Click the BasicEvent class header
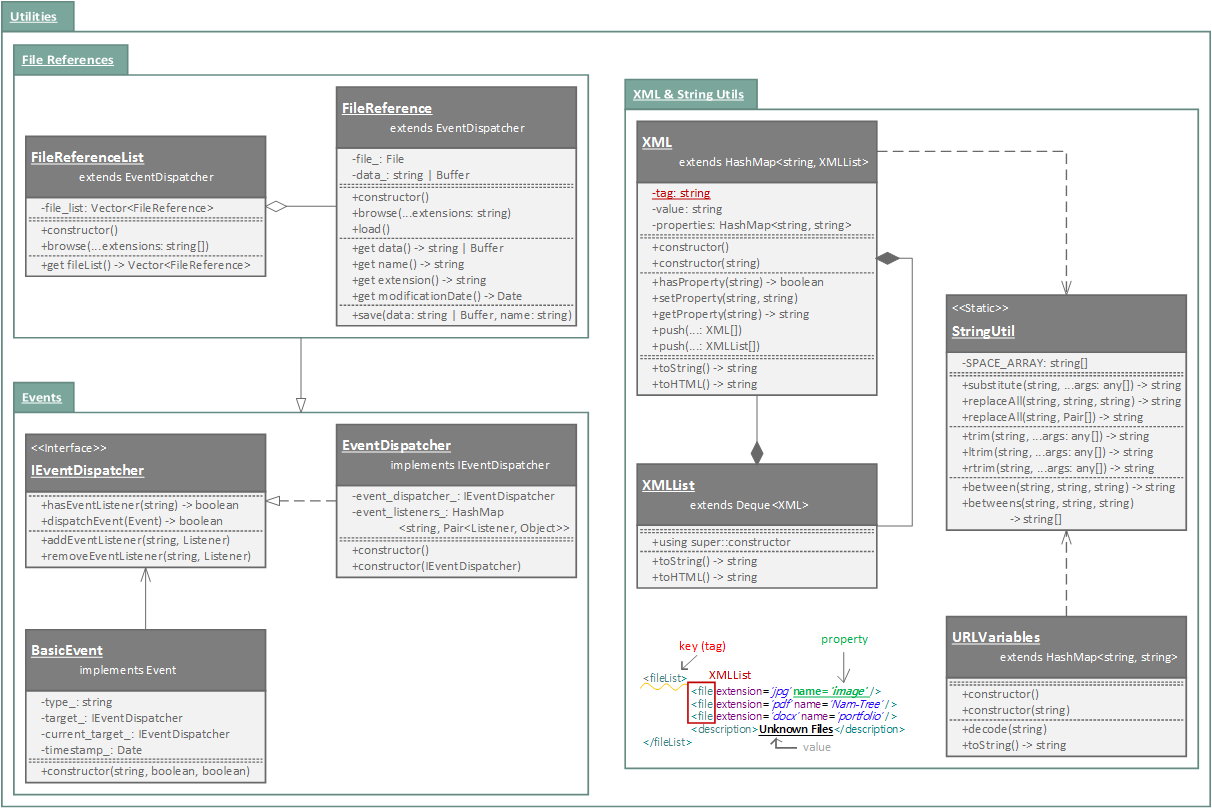This screenshot has width=1212, height=808. (x=67, y=650)
